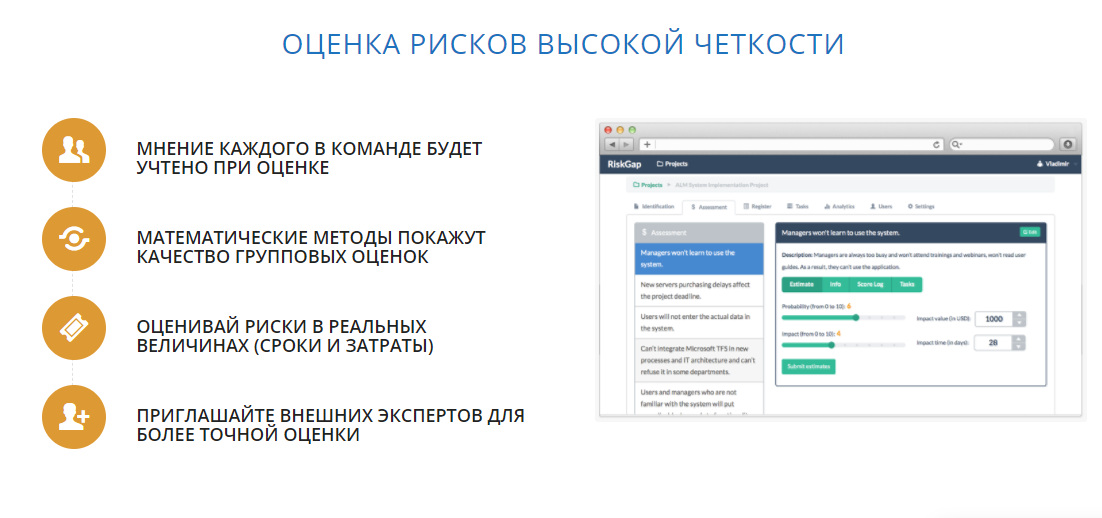The height and width of the screenshot is (518, 1102).
Task: Click the Impact time stepper arrows
Action: tap(1020, 343)
